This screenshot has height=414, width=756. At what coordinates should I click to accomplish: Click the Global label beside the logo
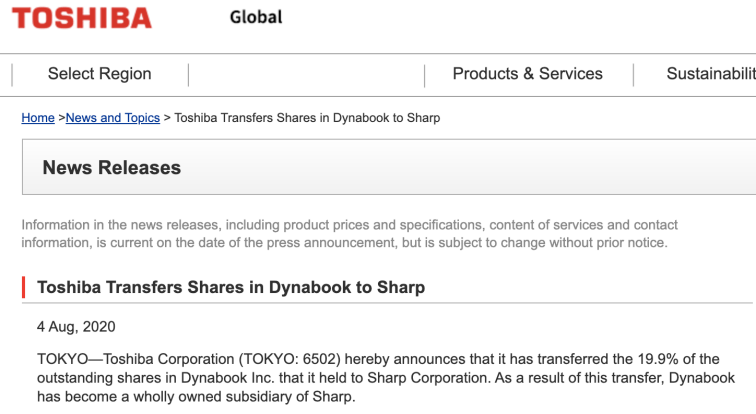pyautogui.click(x=256, y=17)
